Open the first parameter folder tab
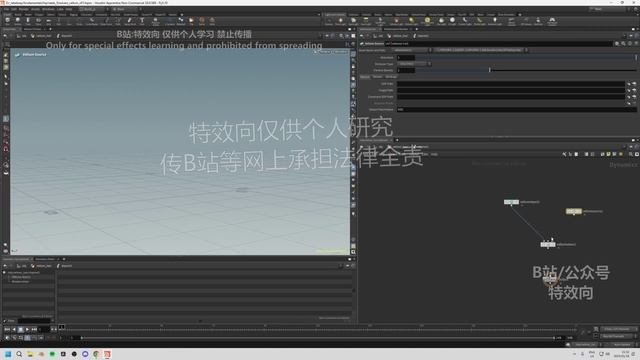 click(364, 77)
